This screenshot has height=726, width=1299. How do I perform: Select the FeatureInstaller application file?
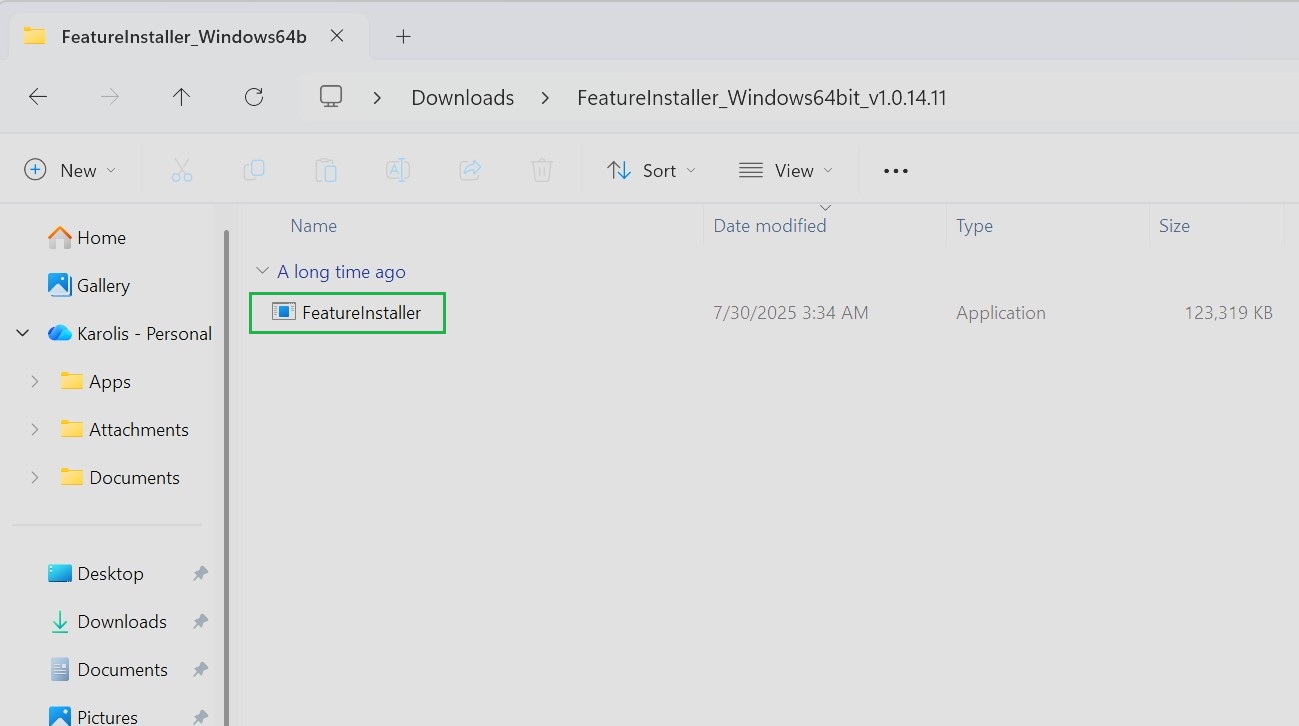[x=360, y=313]
